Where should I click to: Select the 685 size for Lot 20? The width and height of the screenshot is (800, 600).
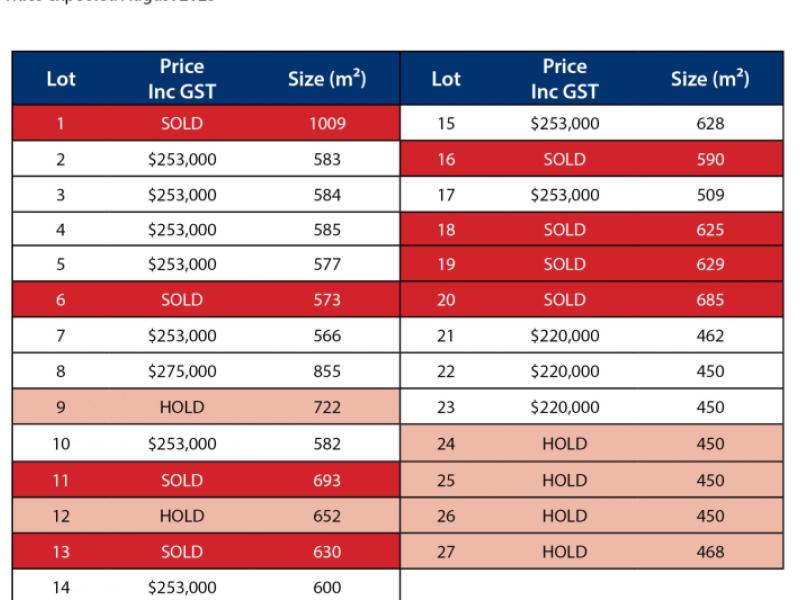click(x=710, y=300)
